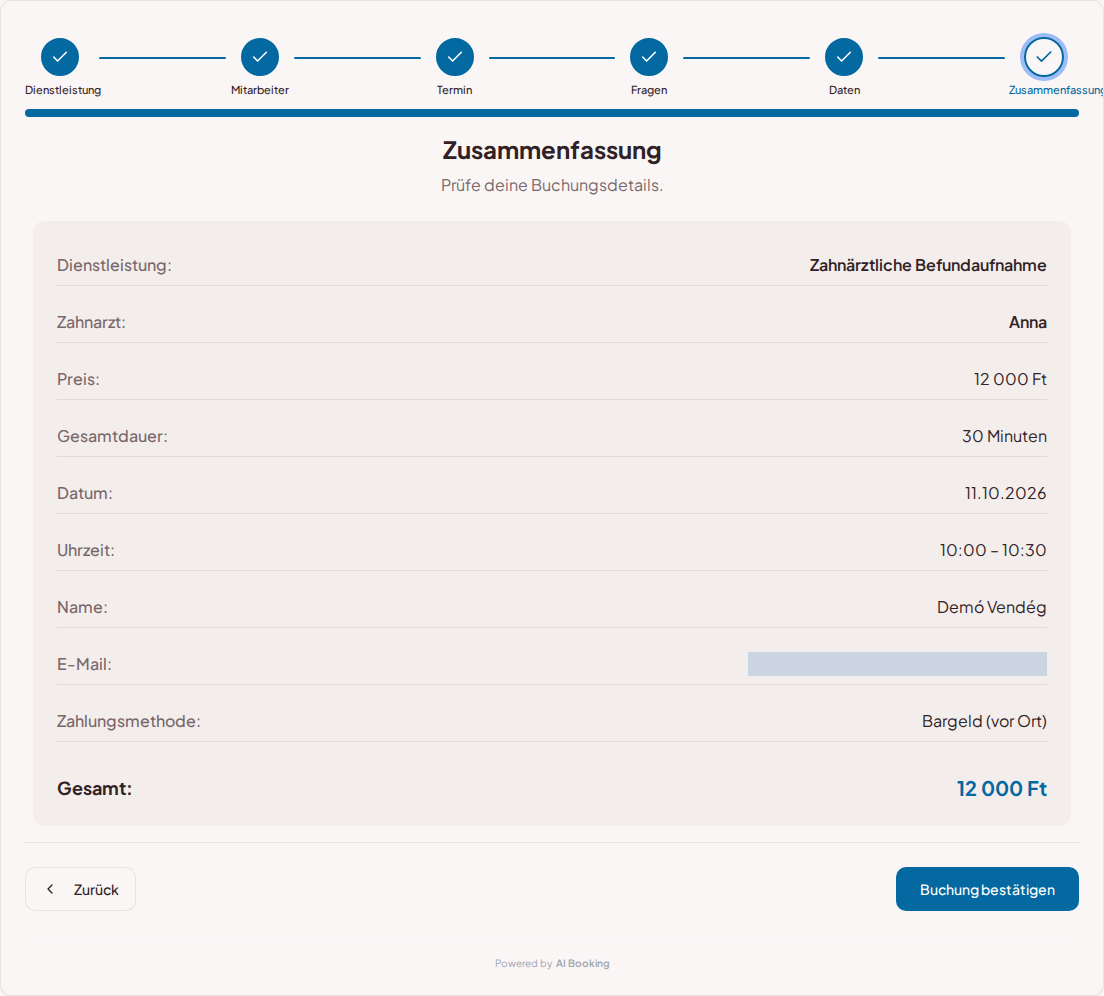Screen dimensions: 1104x996
Task: Click the 'E-Mail:' row label
Action: click(84, 664)
